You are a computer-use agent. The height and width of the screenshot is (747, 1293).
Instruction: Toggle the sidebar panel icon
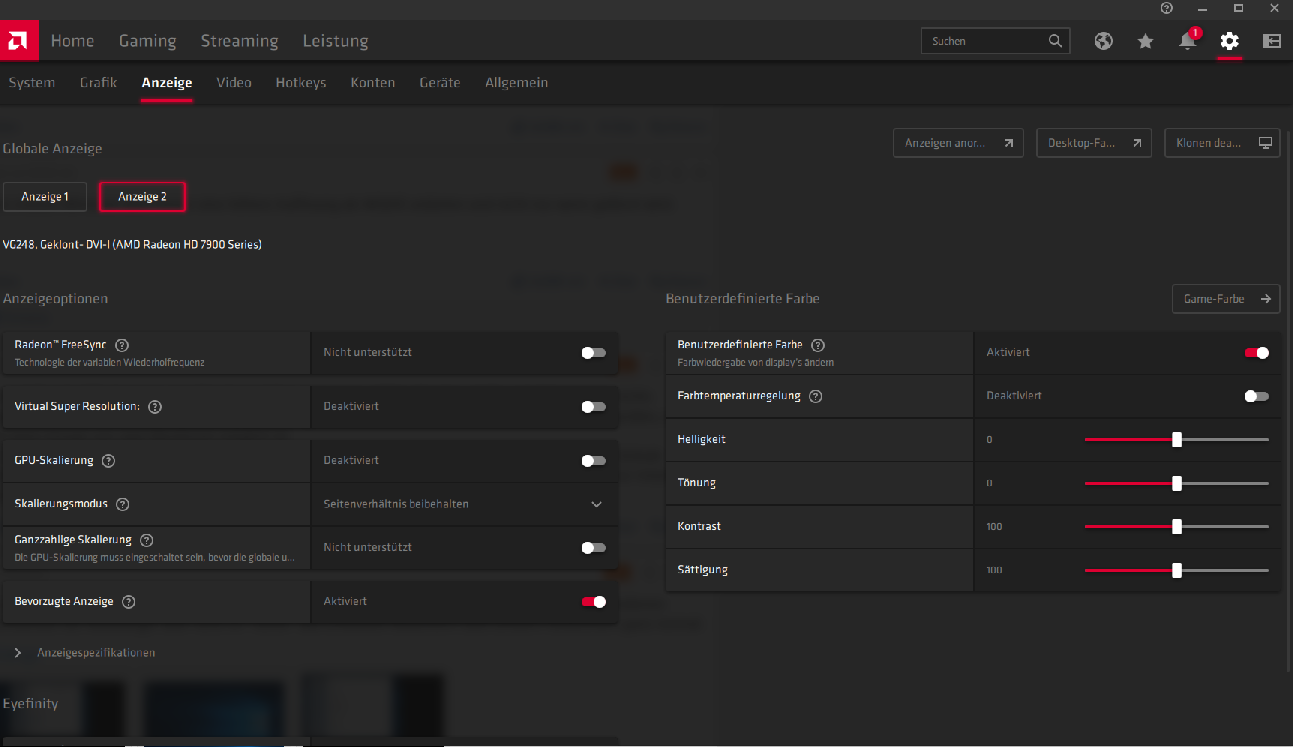(x=1272, y=41)
